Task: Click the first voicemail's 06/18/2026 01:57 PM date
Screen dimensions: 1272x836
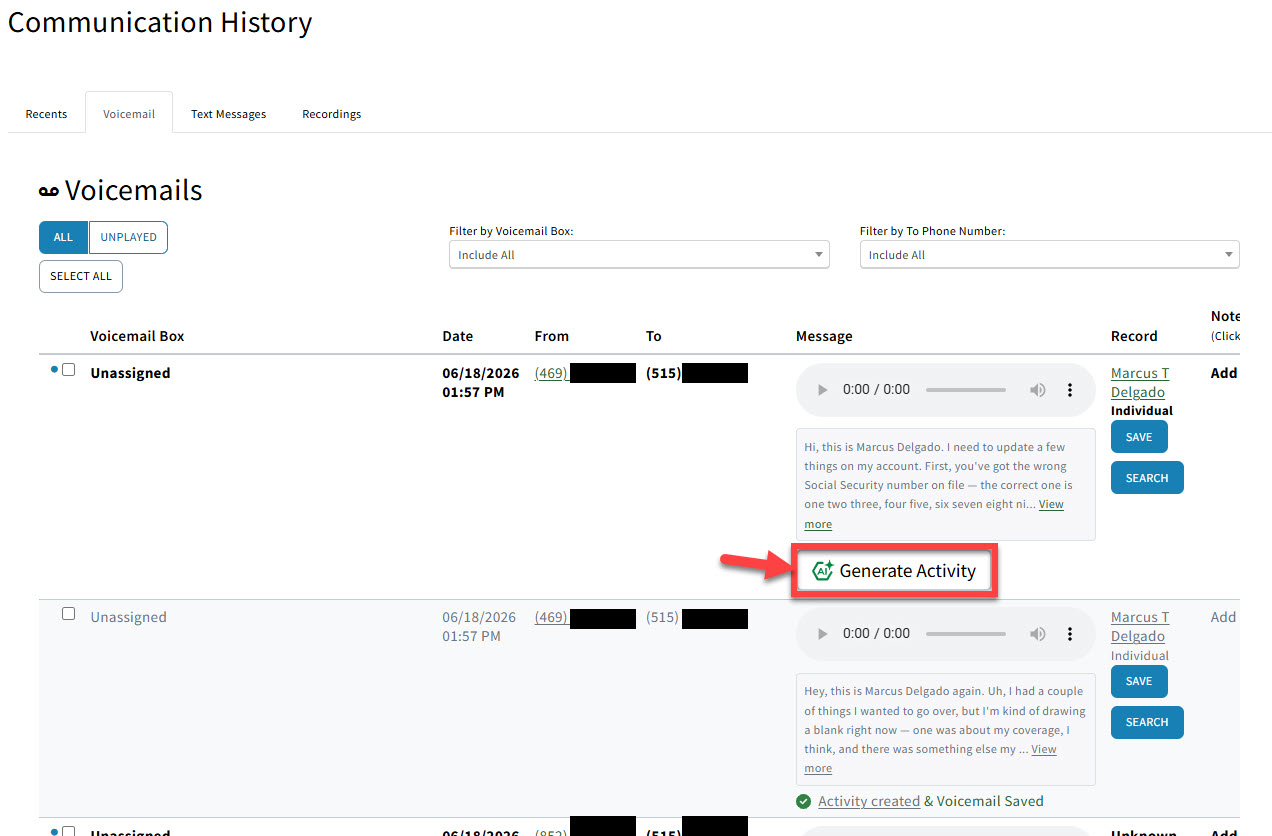Action: point(481,383)
